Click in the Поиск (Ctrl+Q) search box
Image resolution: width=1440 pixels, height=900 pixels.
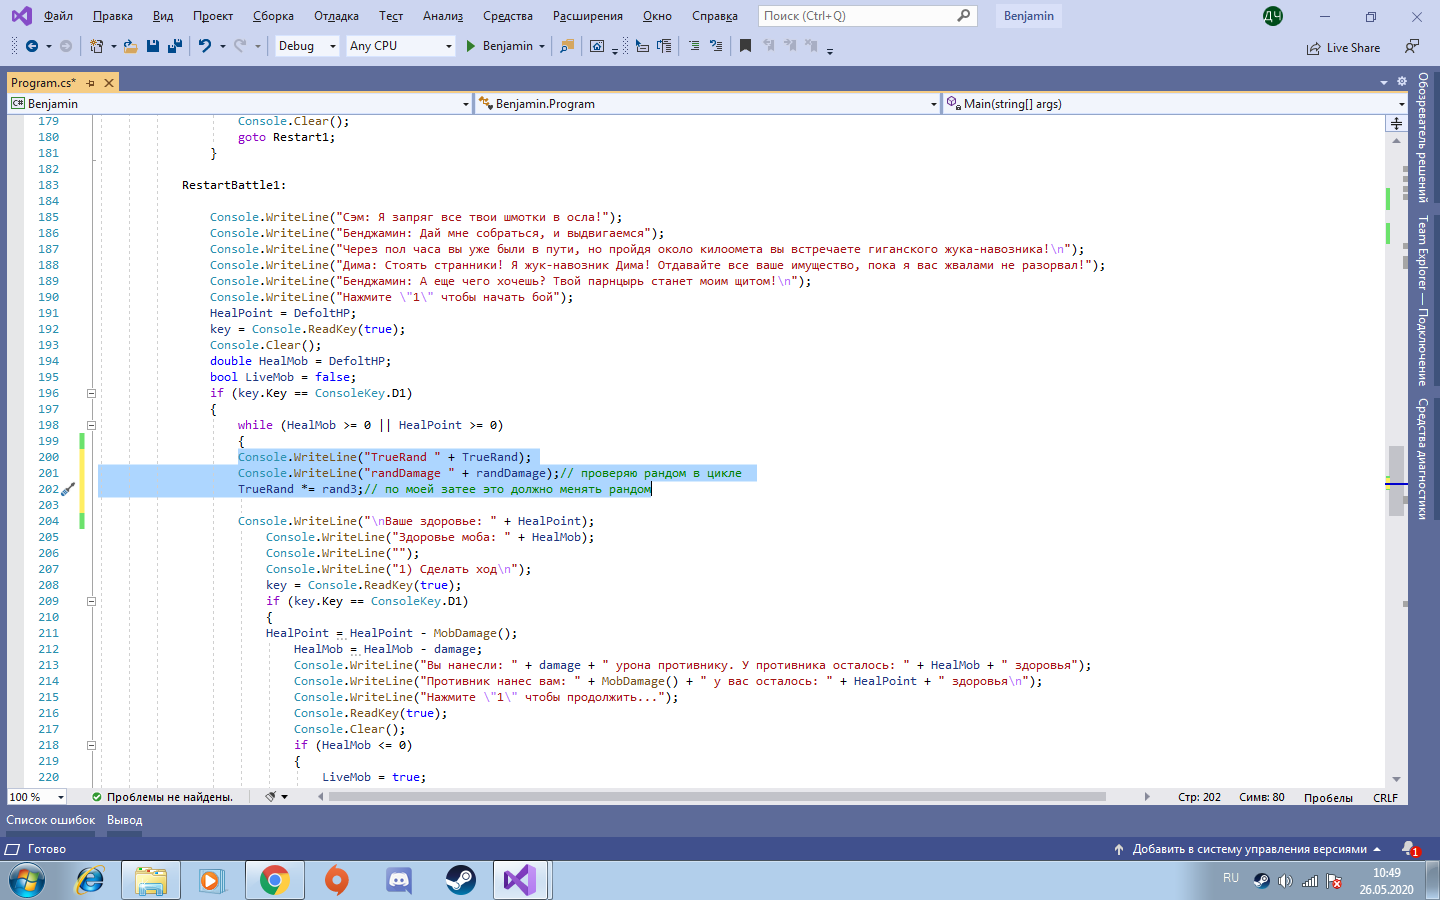pos(866,16)
